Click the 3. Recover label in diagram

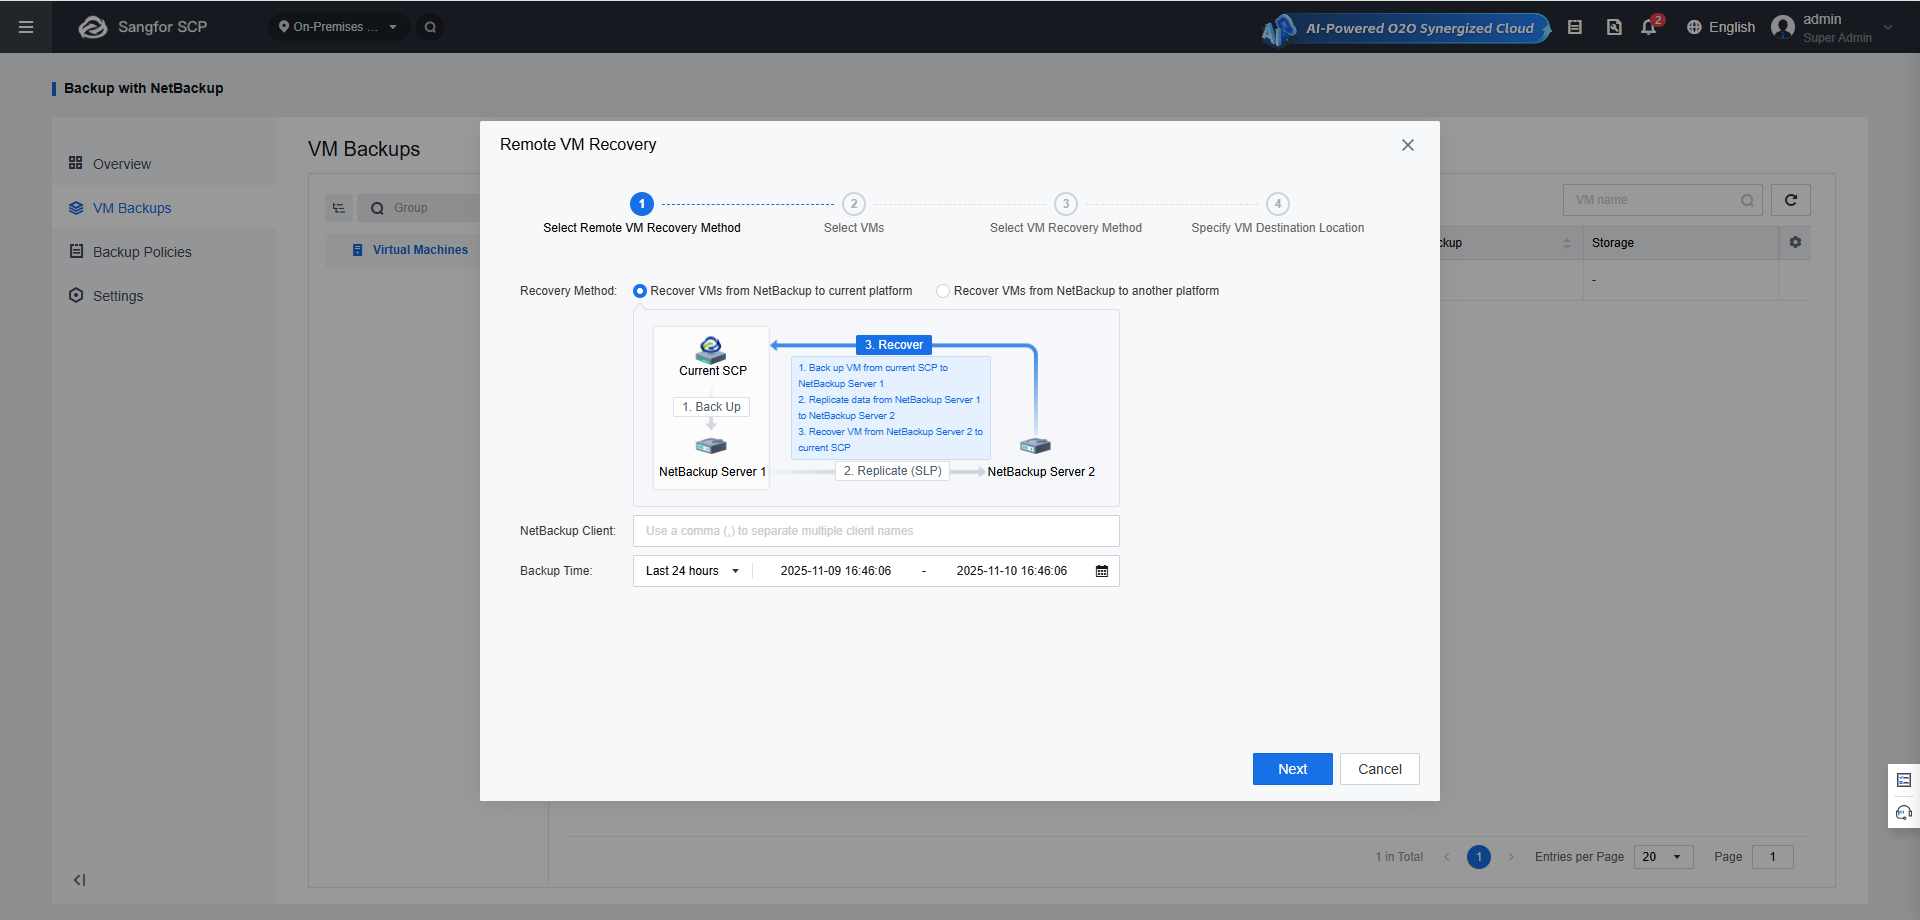[894, 345]
